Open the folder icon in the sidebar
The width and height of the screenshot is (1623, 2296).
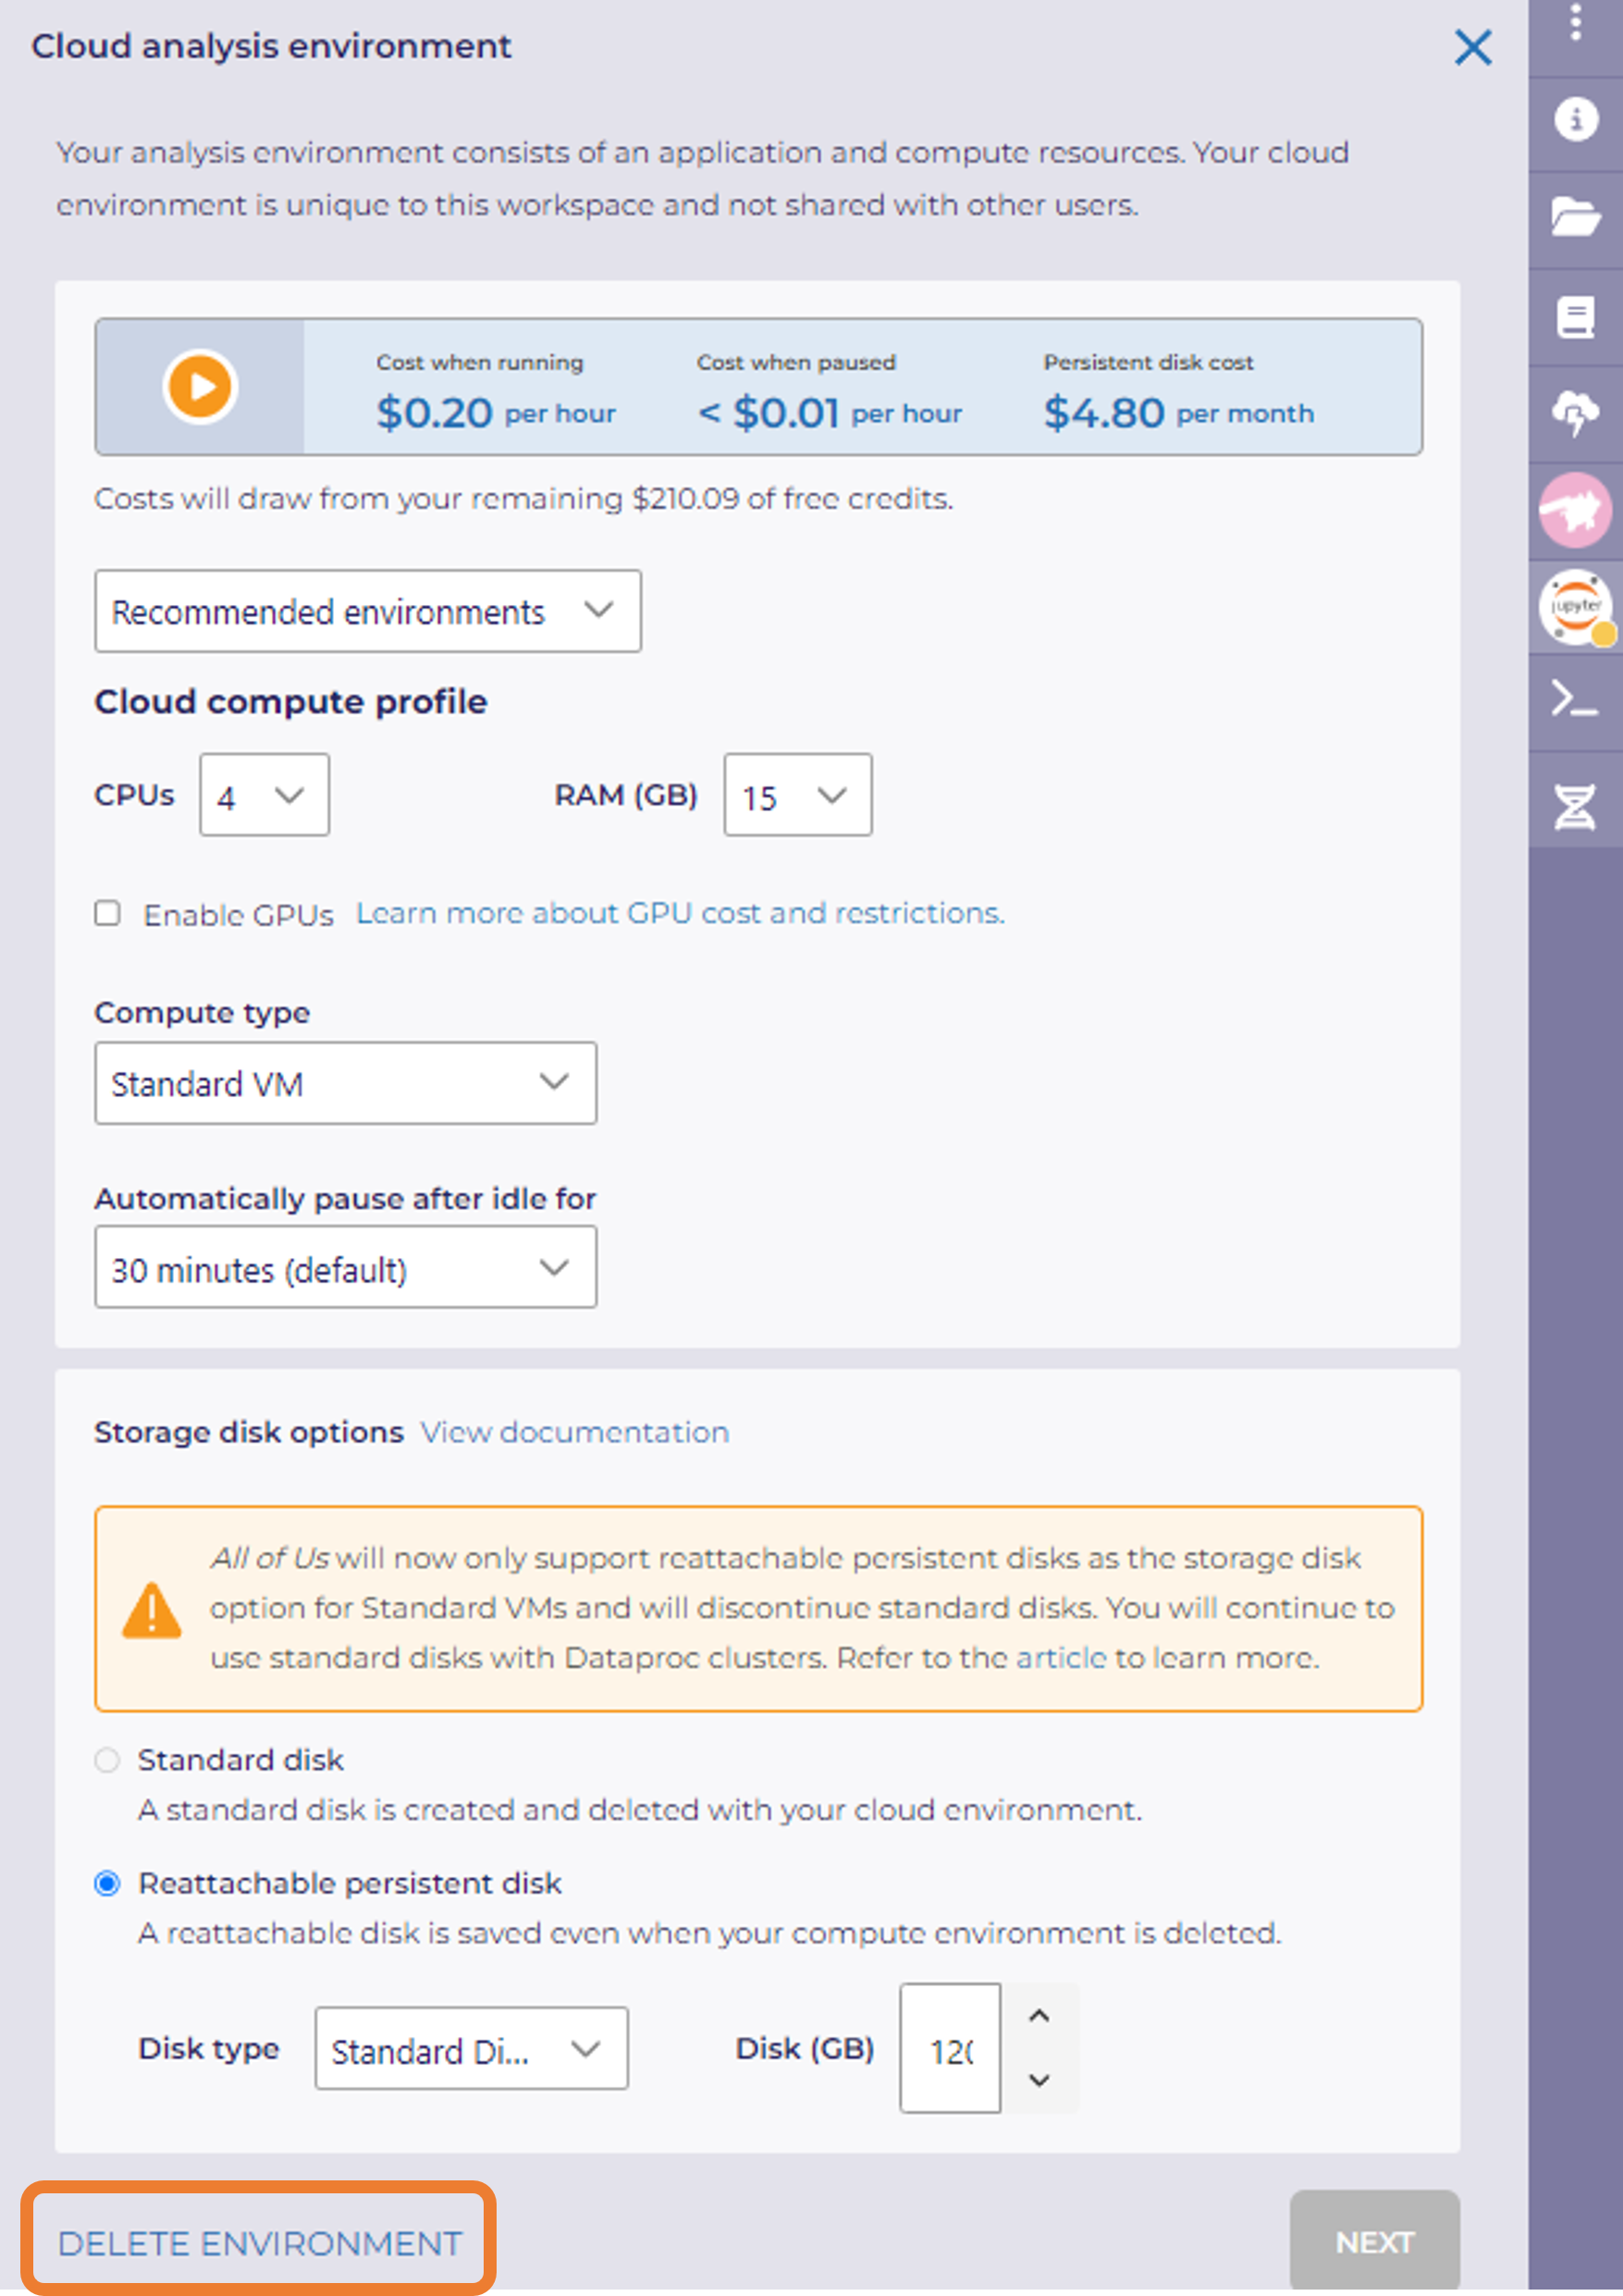point(1575,217)
